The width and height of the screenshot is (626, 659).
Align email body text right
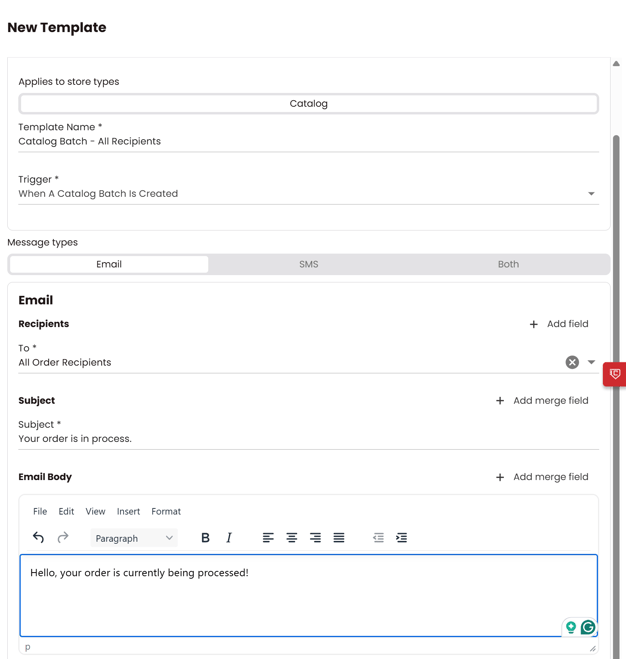click(315, 538)
